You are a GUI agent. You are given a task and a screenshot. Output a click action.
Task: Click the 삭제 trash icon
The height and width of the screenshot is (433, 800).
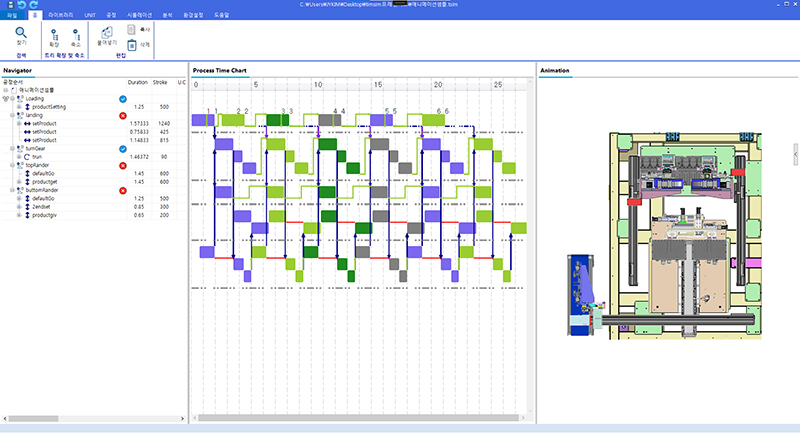click(132, 44)
